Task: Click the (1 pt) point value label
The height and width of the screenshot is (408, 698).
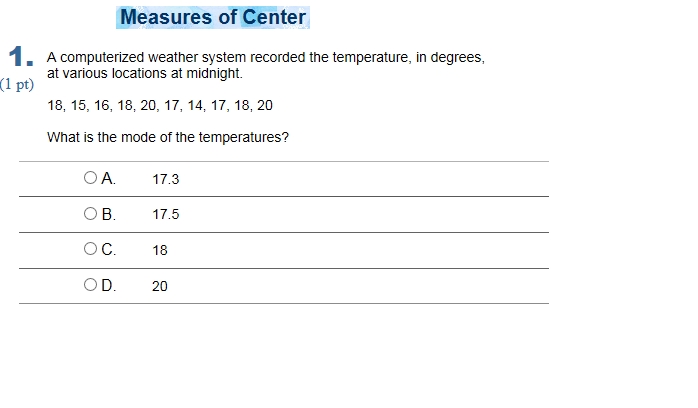Action: [17, 84]
